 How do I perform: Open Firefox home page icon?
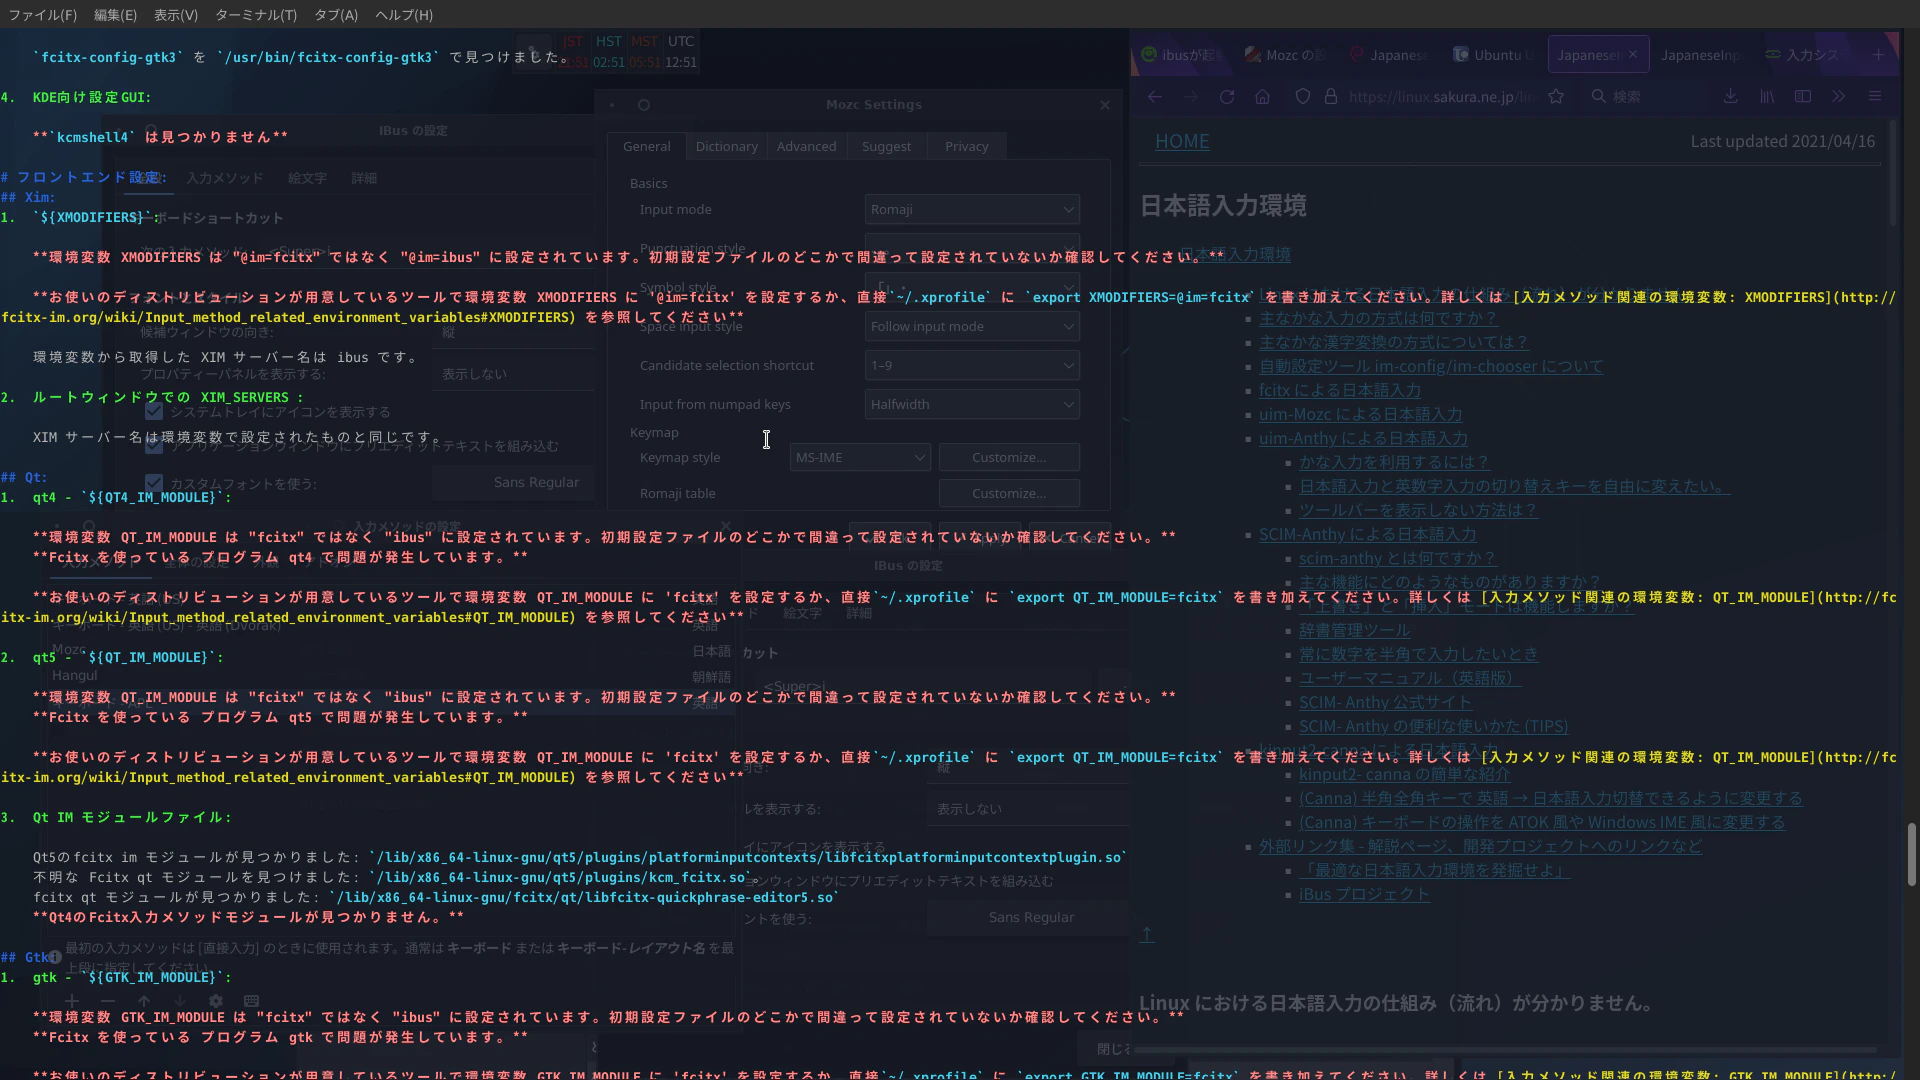click(1263, 97)
